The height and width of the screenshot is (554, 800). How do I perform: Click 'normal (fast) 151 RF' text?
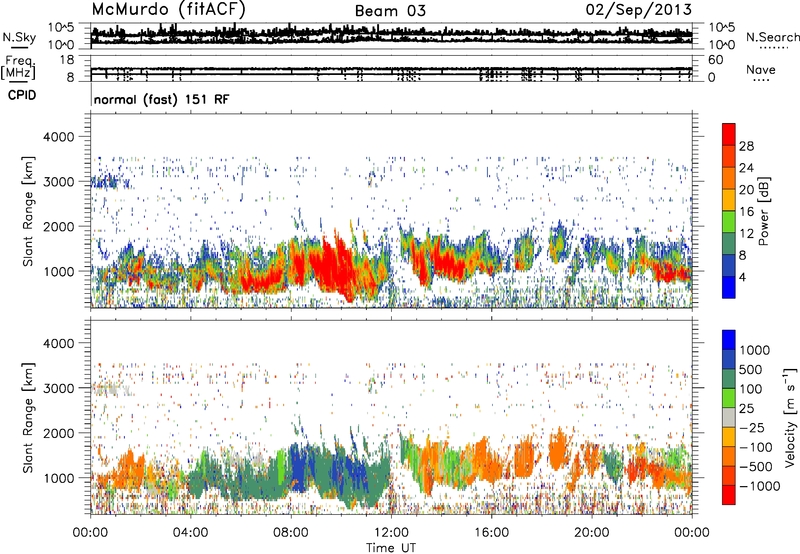(162, 99)
